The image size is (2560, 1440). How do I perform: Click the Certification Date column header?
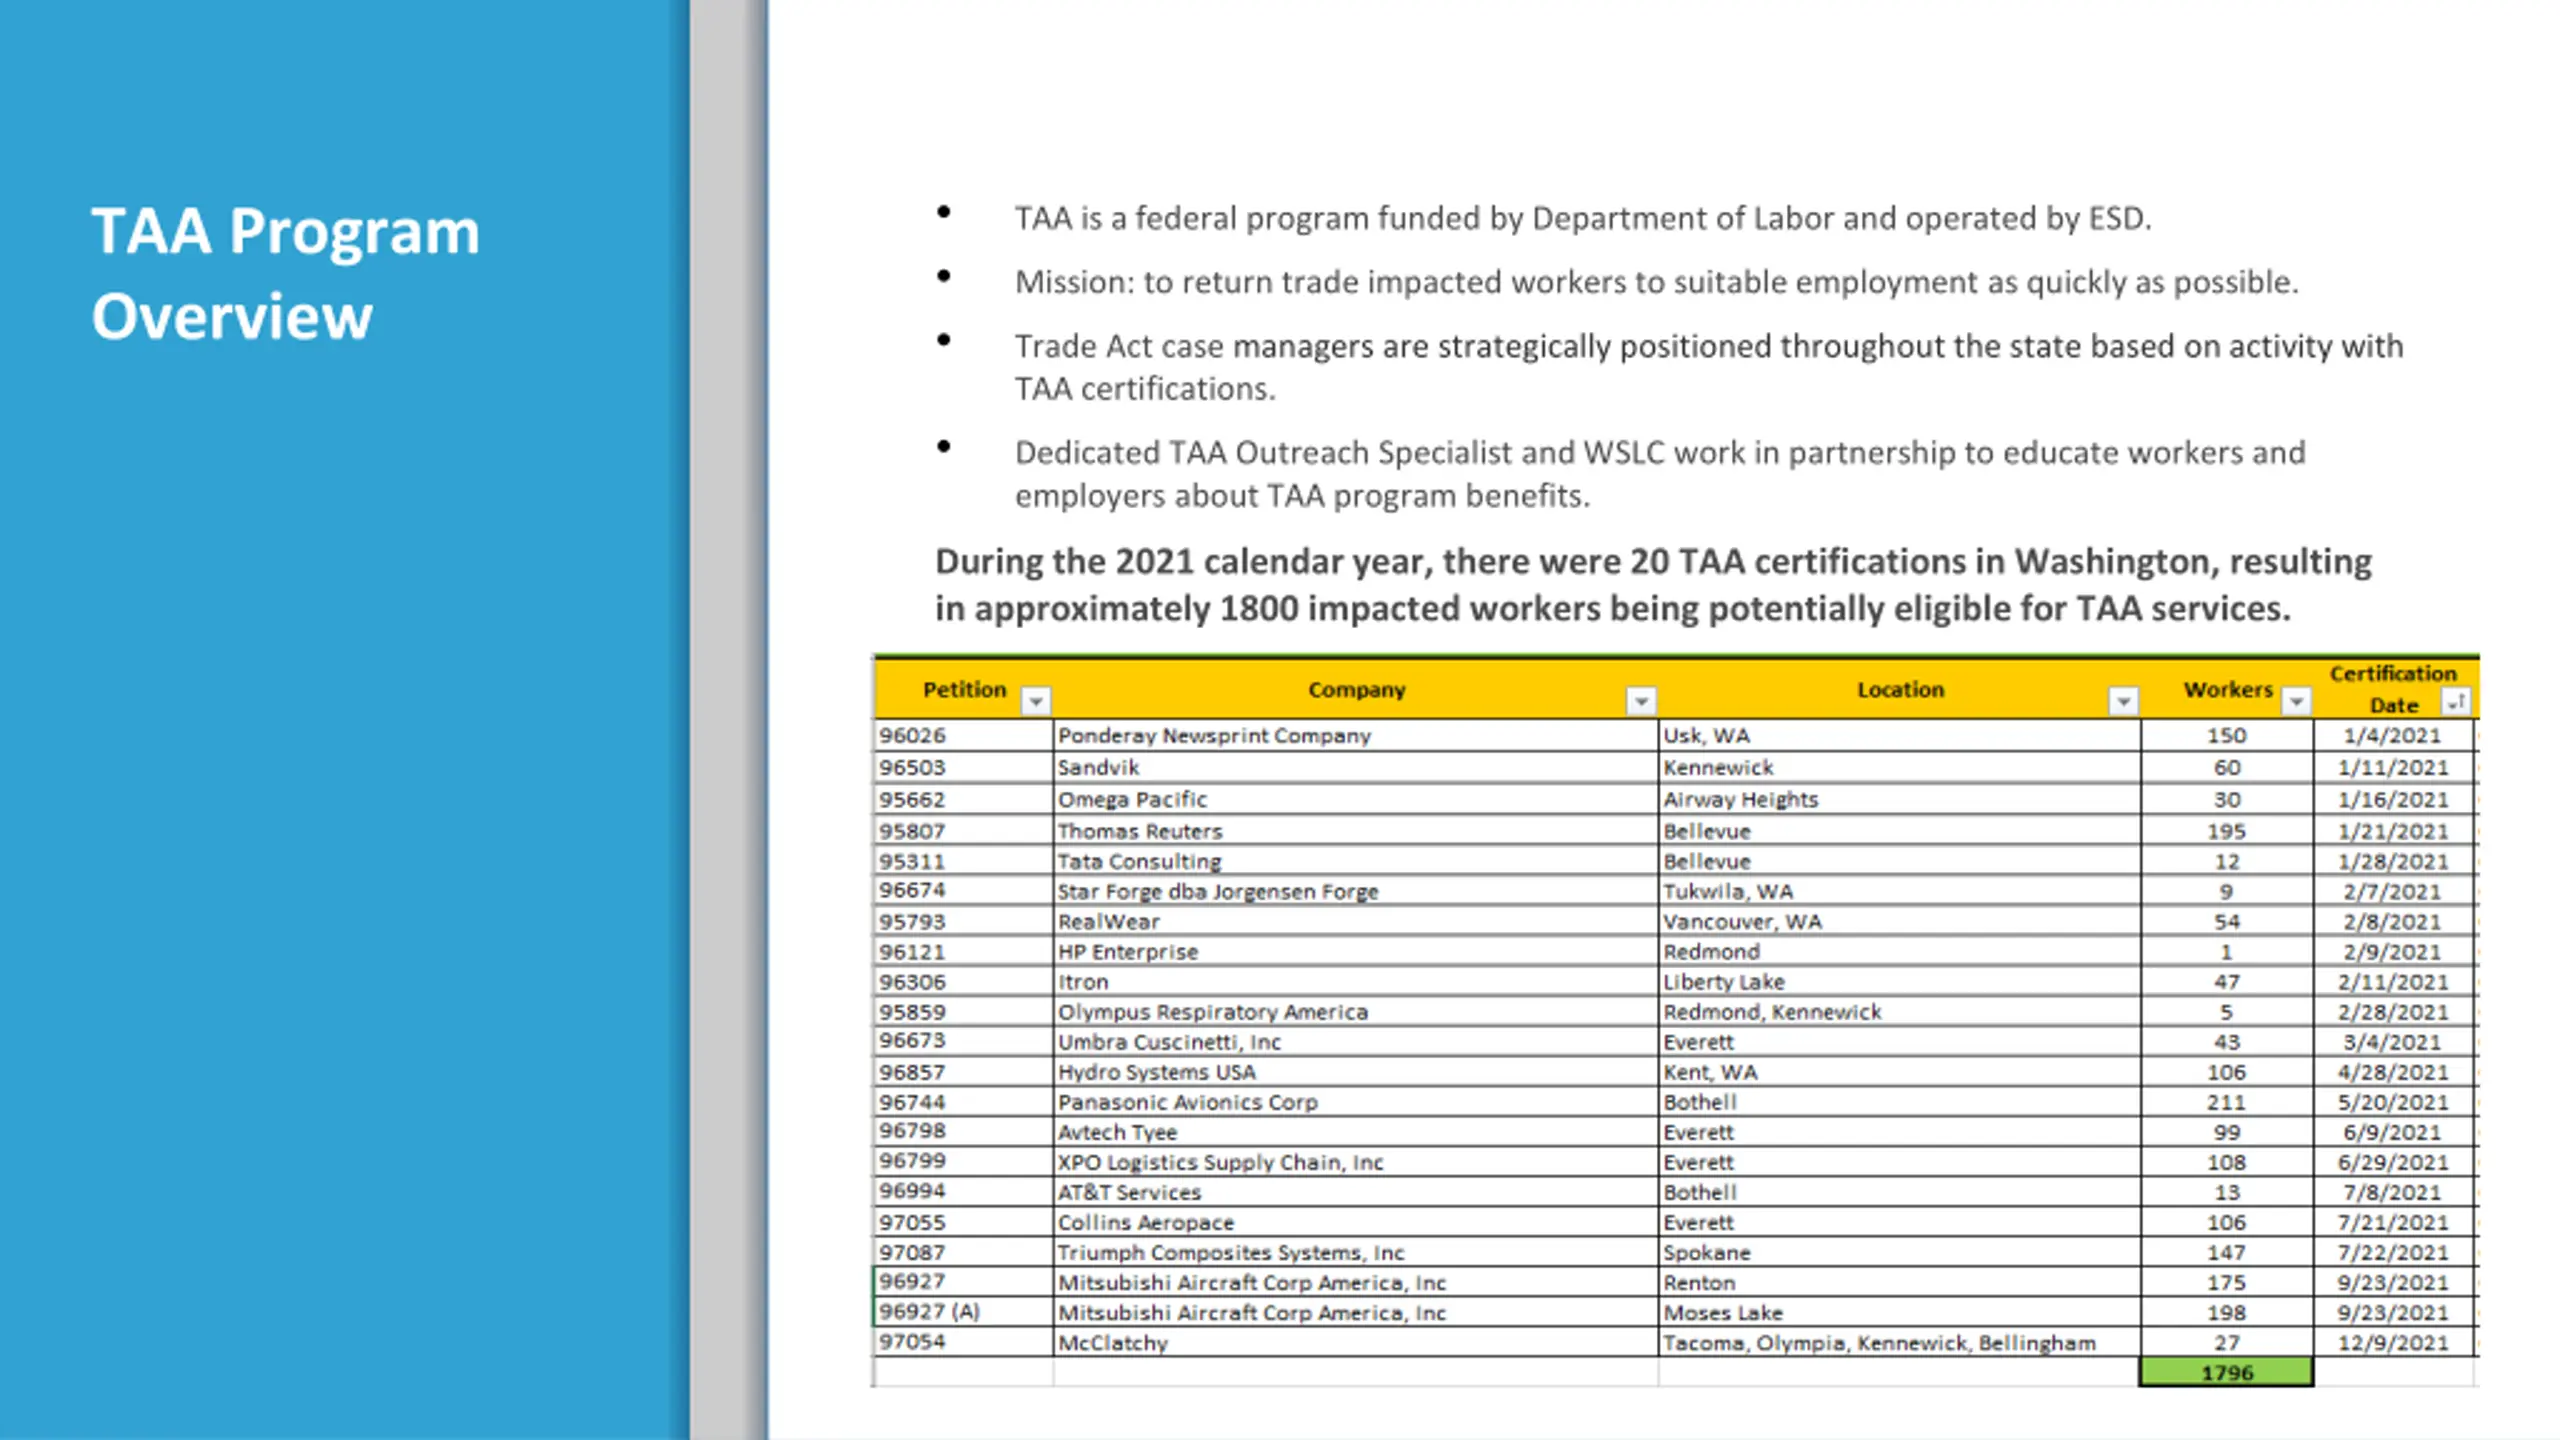(2393, 689)
